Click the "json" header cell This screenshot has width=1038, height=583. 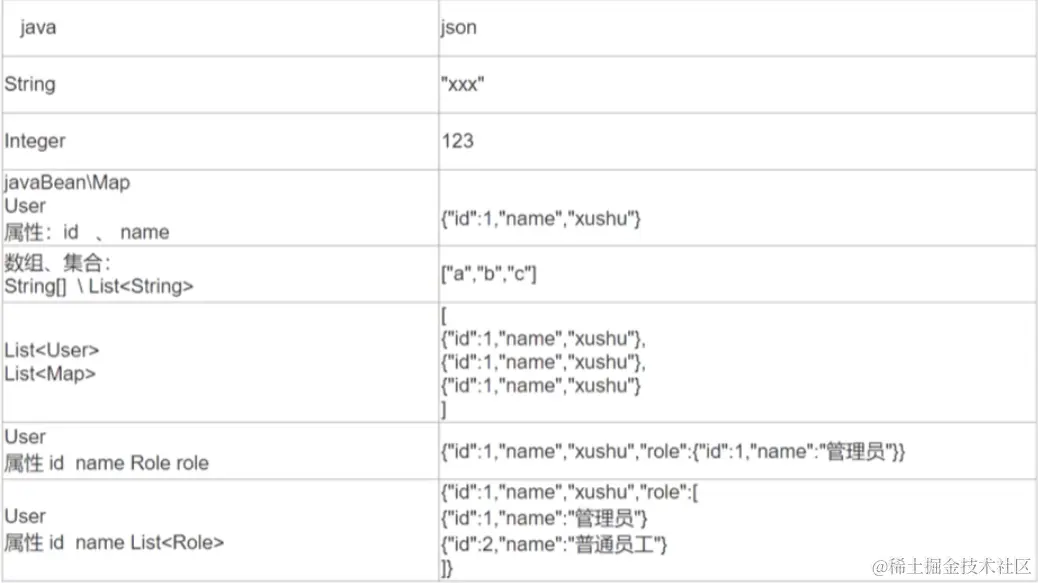(458, 28)
